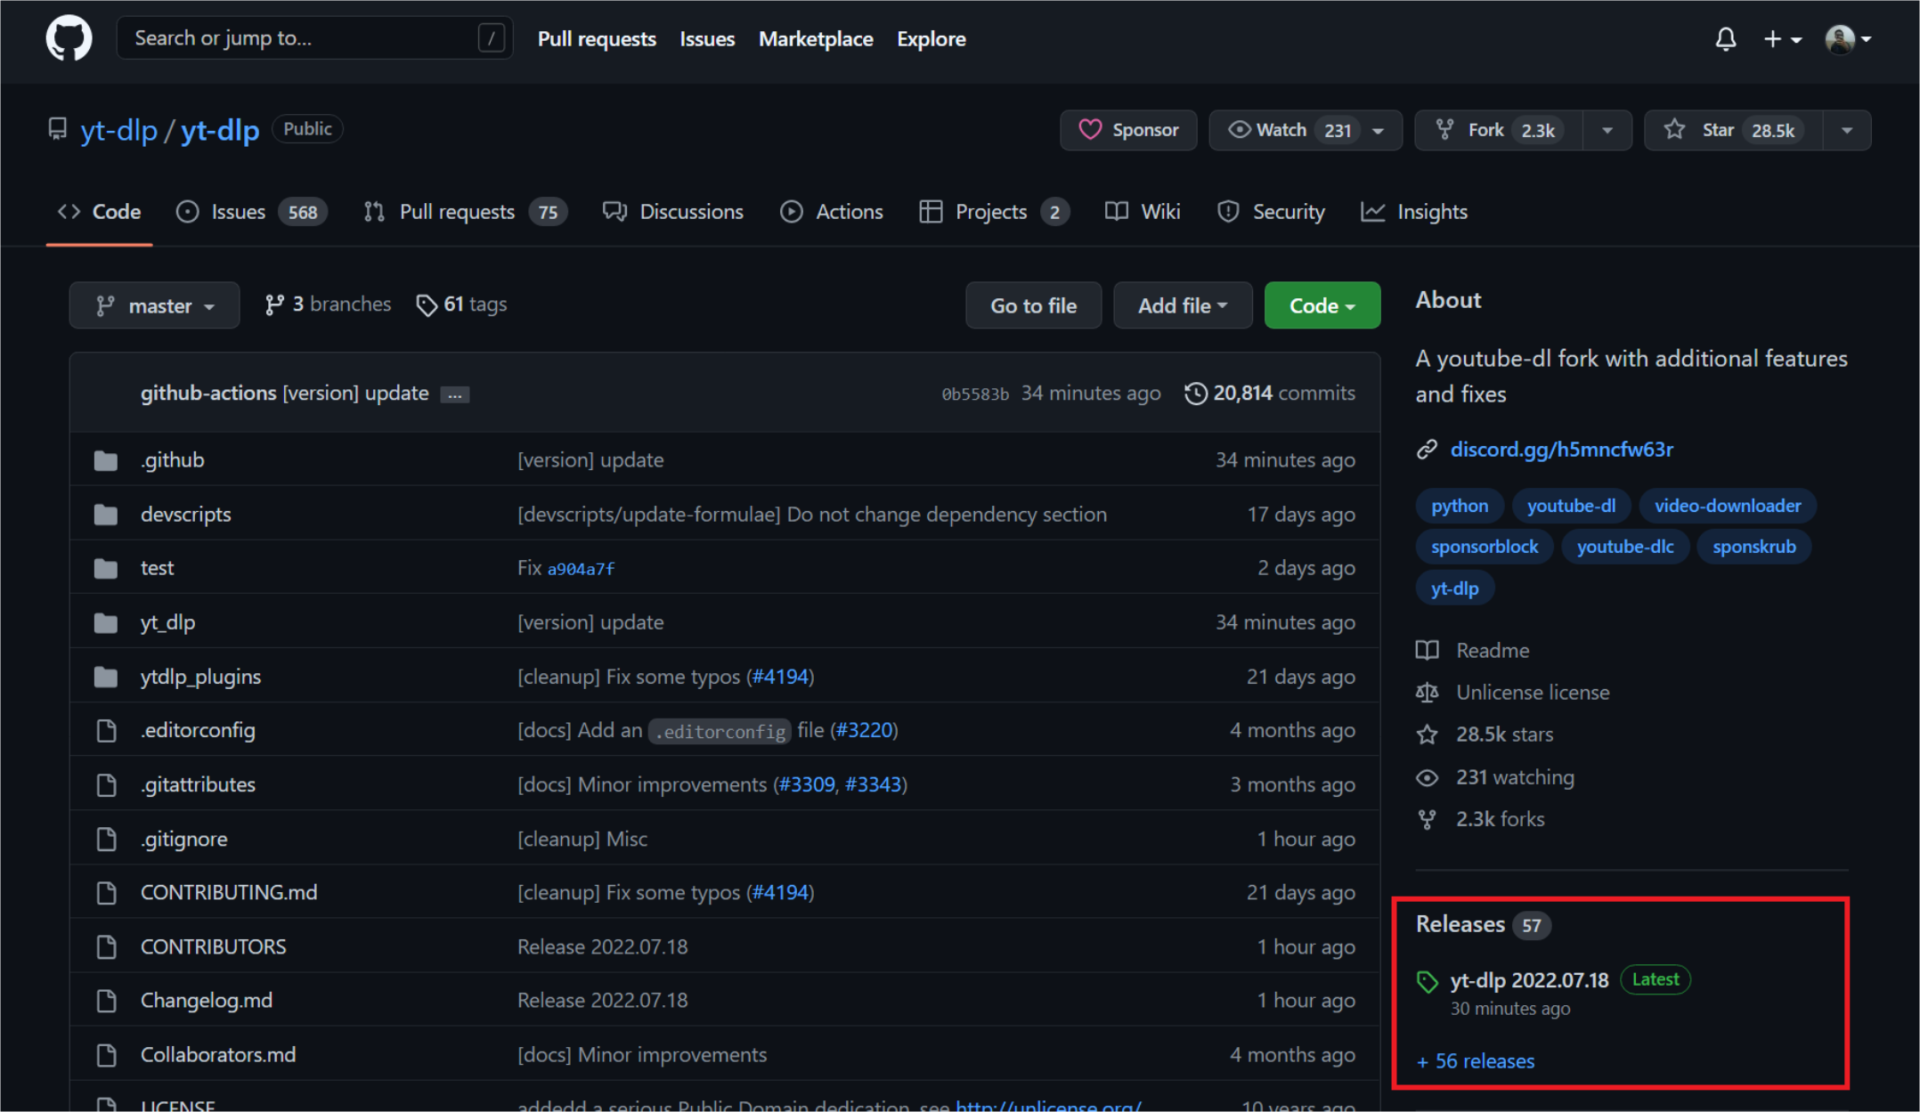Open the devscripts folder
Viewport: 1920px width, 1112px height.
pyautogui.click(x=186, y=514)
